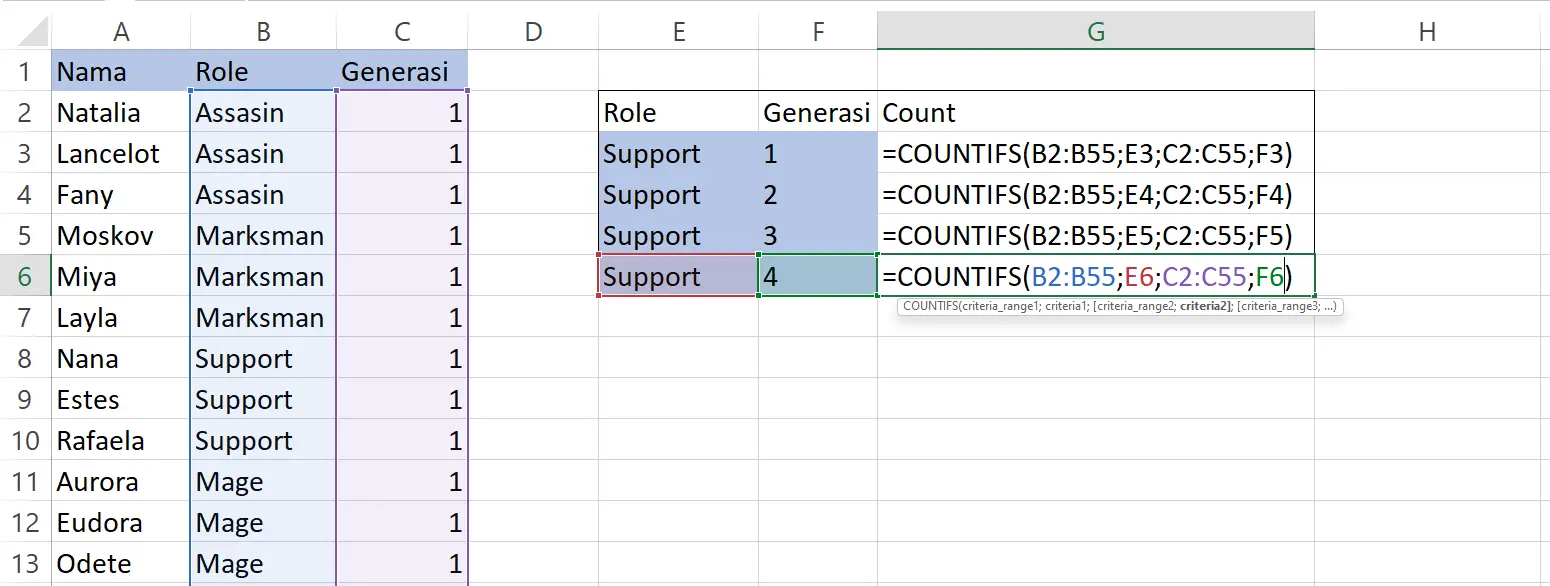Viewport: 1550px width, 586px height.
Task: Click the "Count" header cell
Action: tap(1096, 113)
